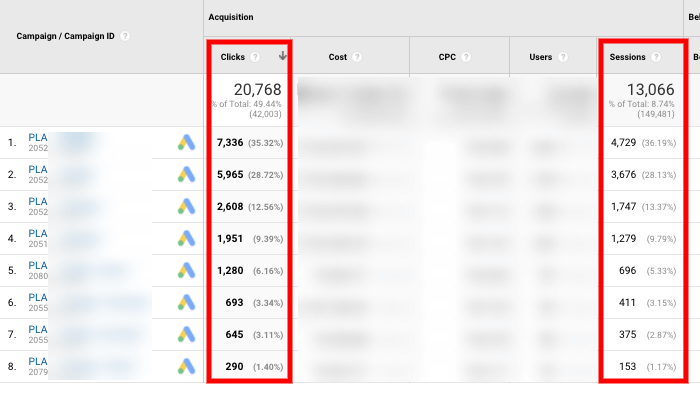
Task: Select clicks value 5,965
Action: click(230, 175)
